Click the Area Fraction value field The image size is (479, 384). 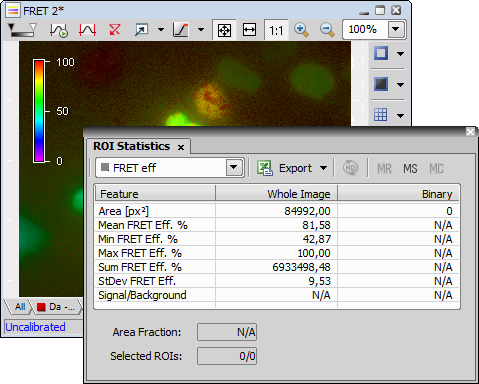pyautogui.click(x=227, y=332)
